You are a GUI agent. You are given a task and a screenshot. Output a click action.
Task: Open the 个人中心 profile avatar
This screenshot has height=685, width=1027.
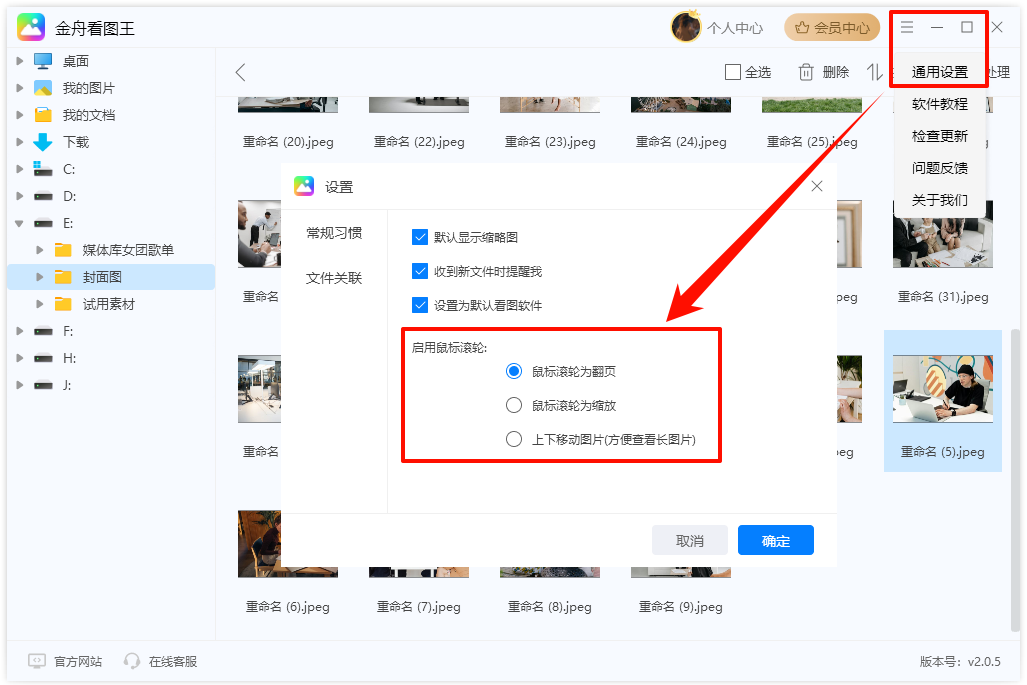pos(686,28)
